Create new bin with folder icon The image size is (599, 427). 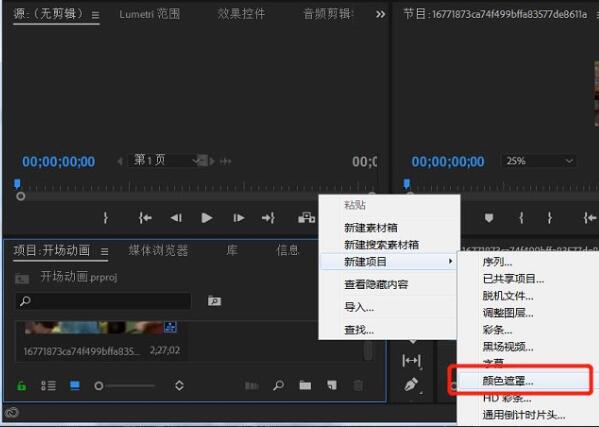coord(305,386)
